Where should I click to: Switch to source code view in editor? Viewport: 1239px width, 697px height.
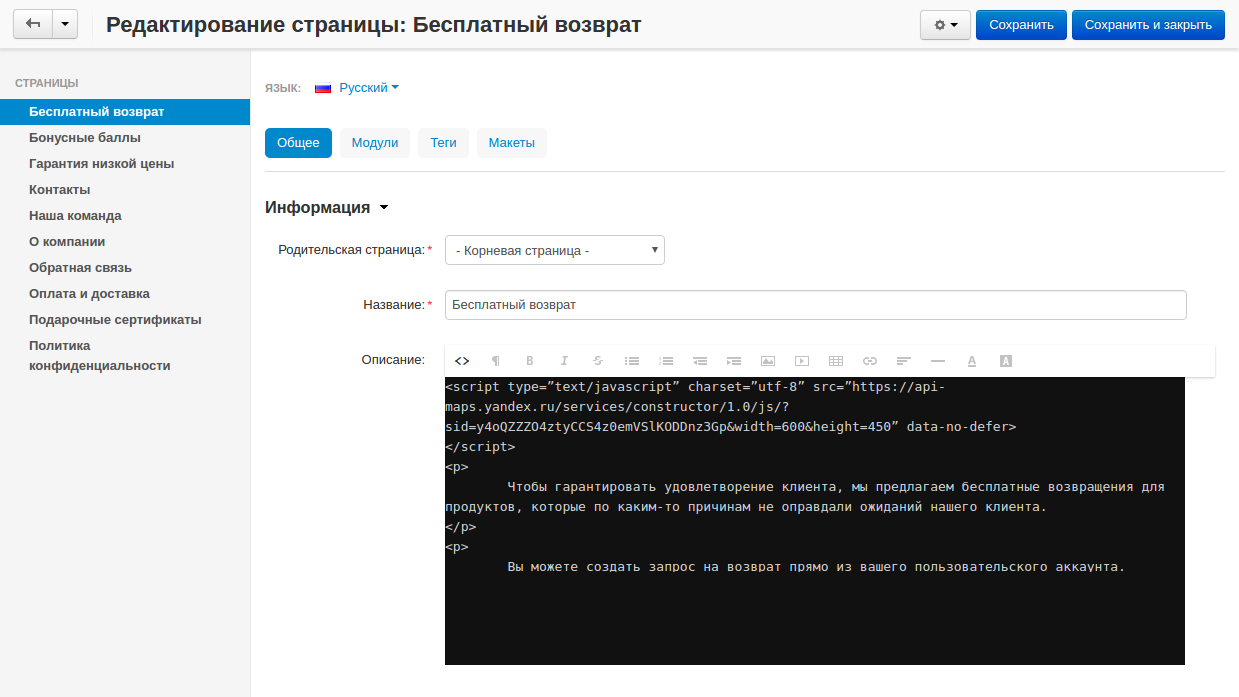(461, 361)
